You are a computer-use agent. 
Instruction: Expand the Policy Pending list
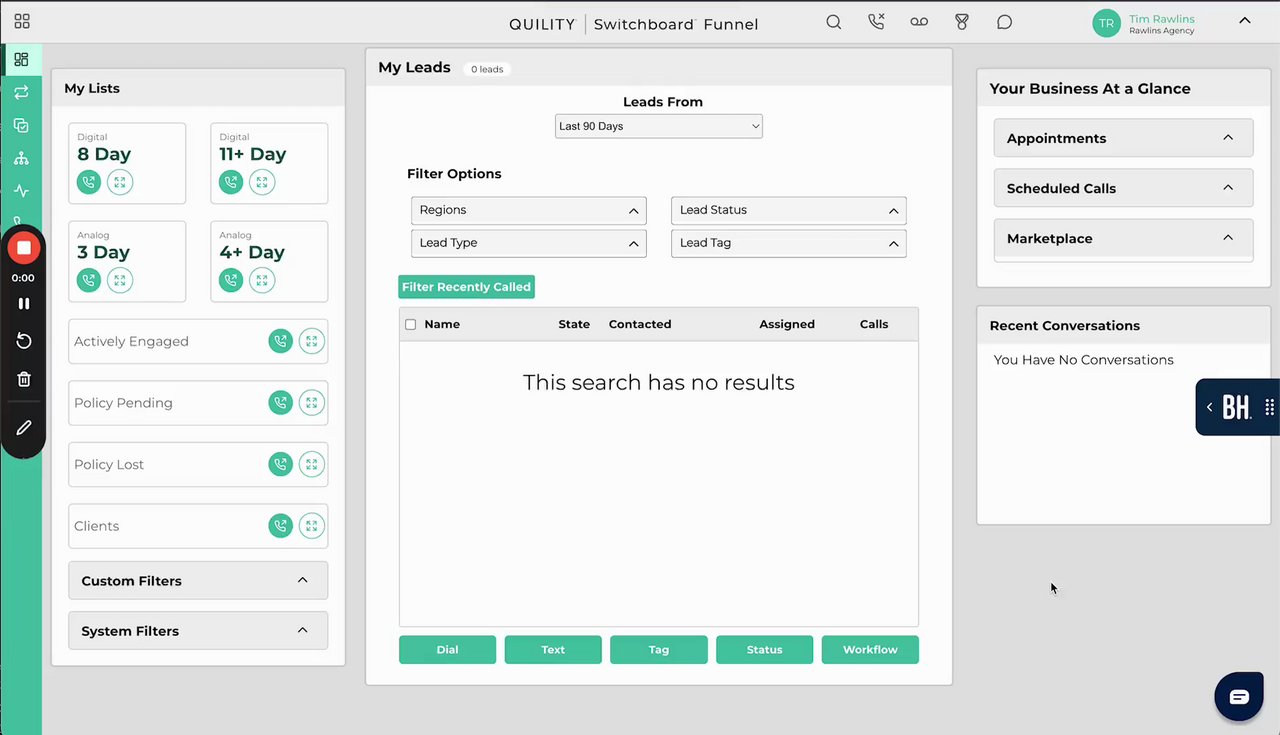312,403
